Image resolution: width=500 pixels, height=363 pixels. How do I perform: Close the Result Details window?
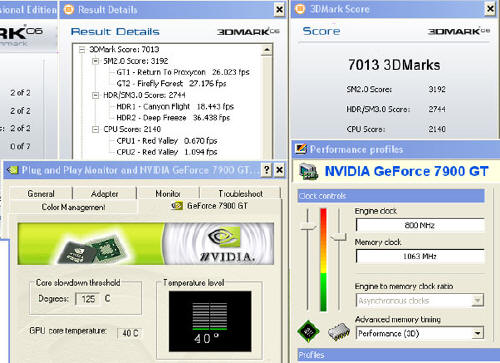[279, 10]
